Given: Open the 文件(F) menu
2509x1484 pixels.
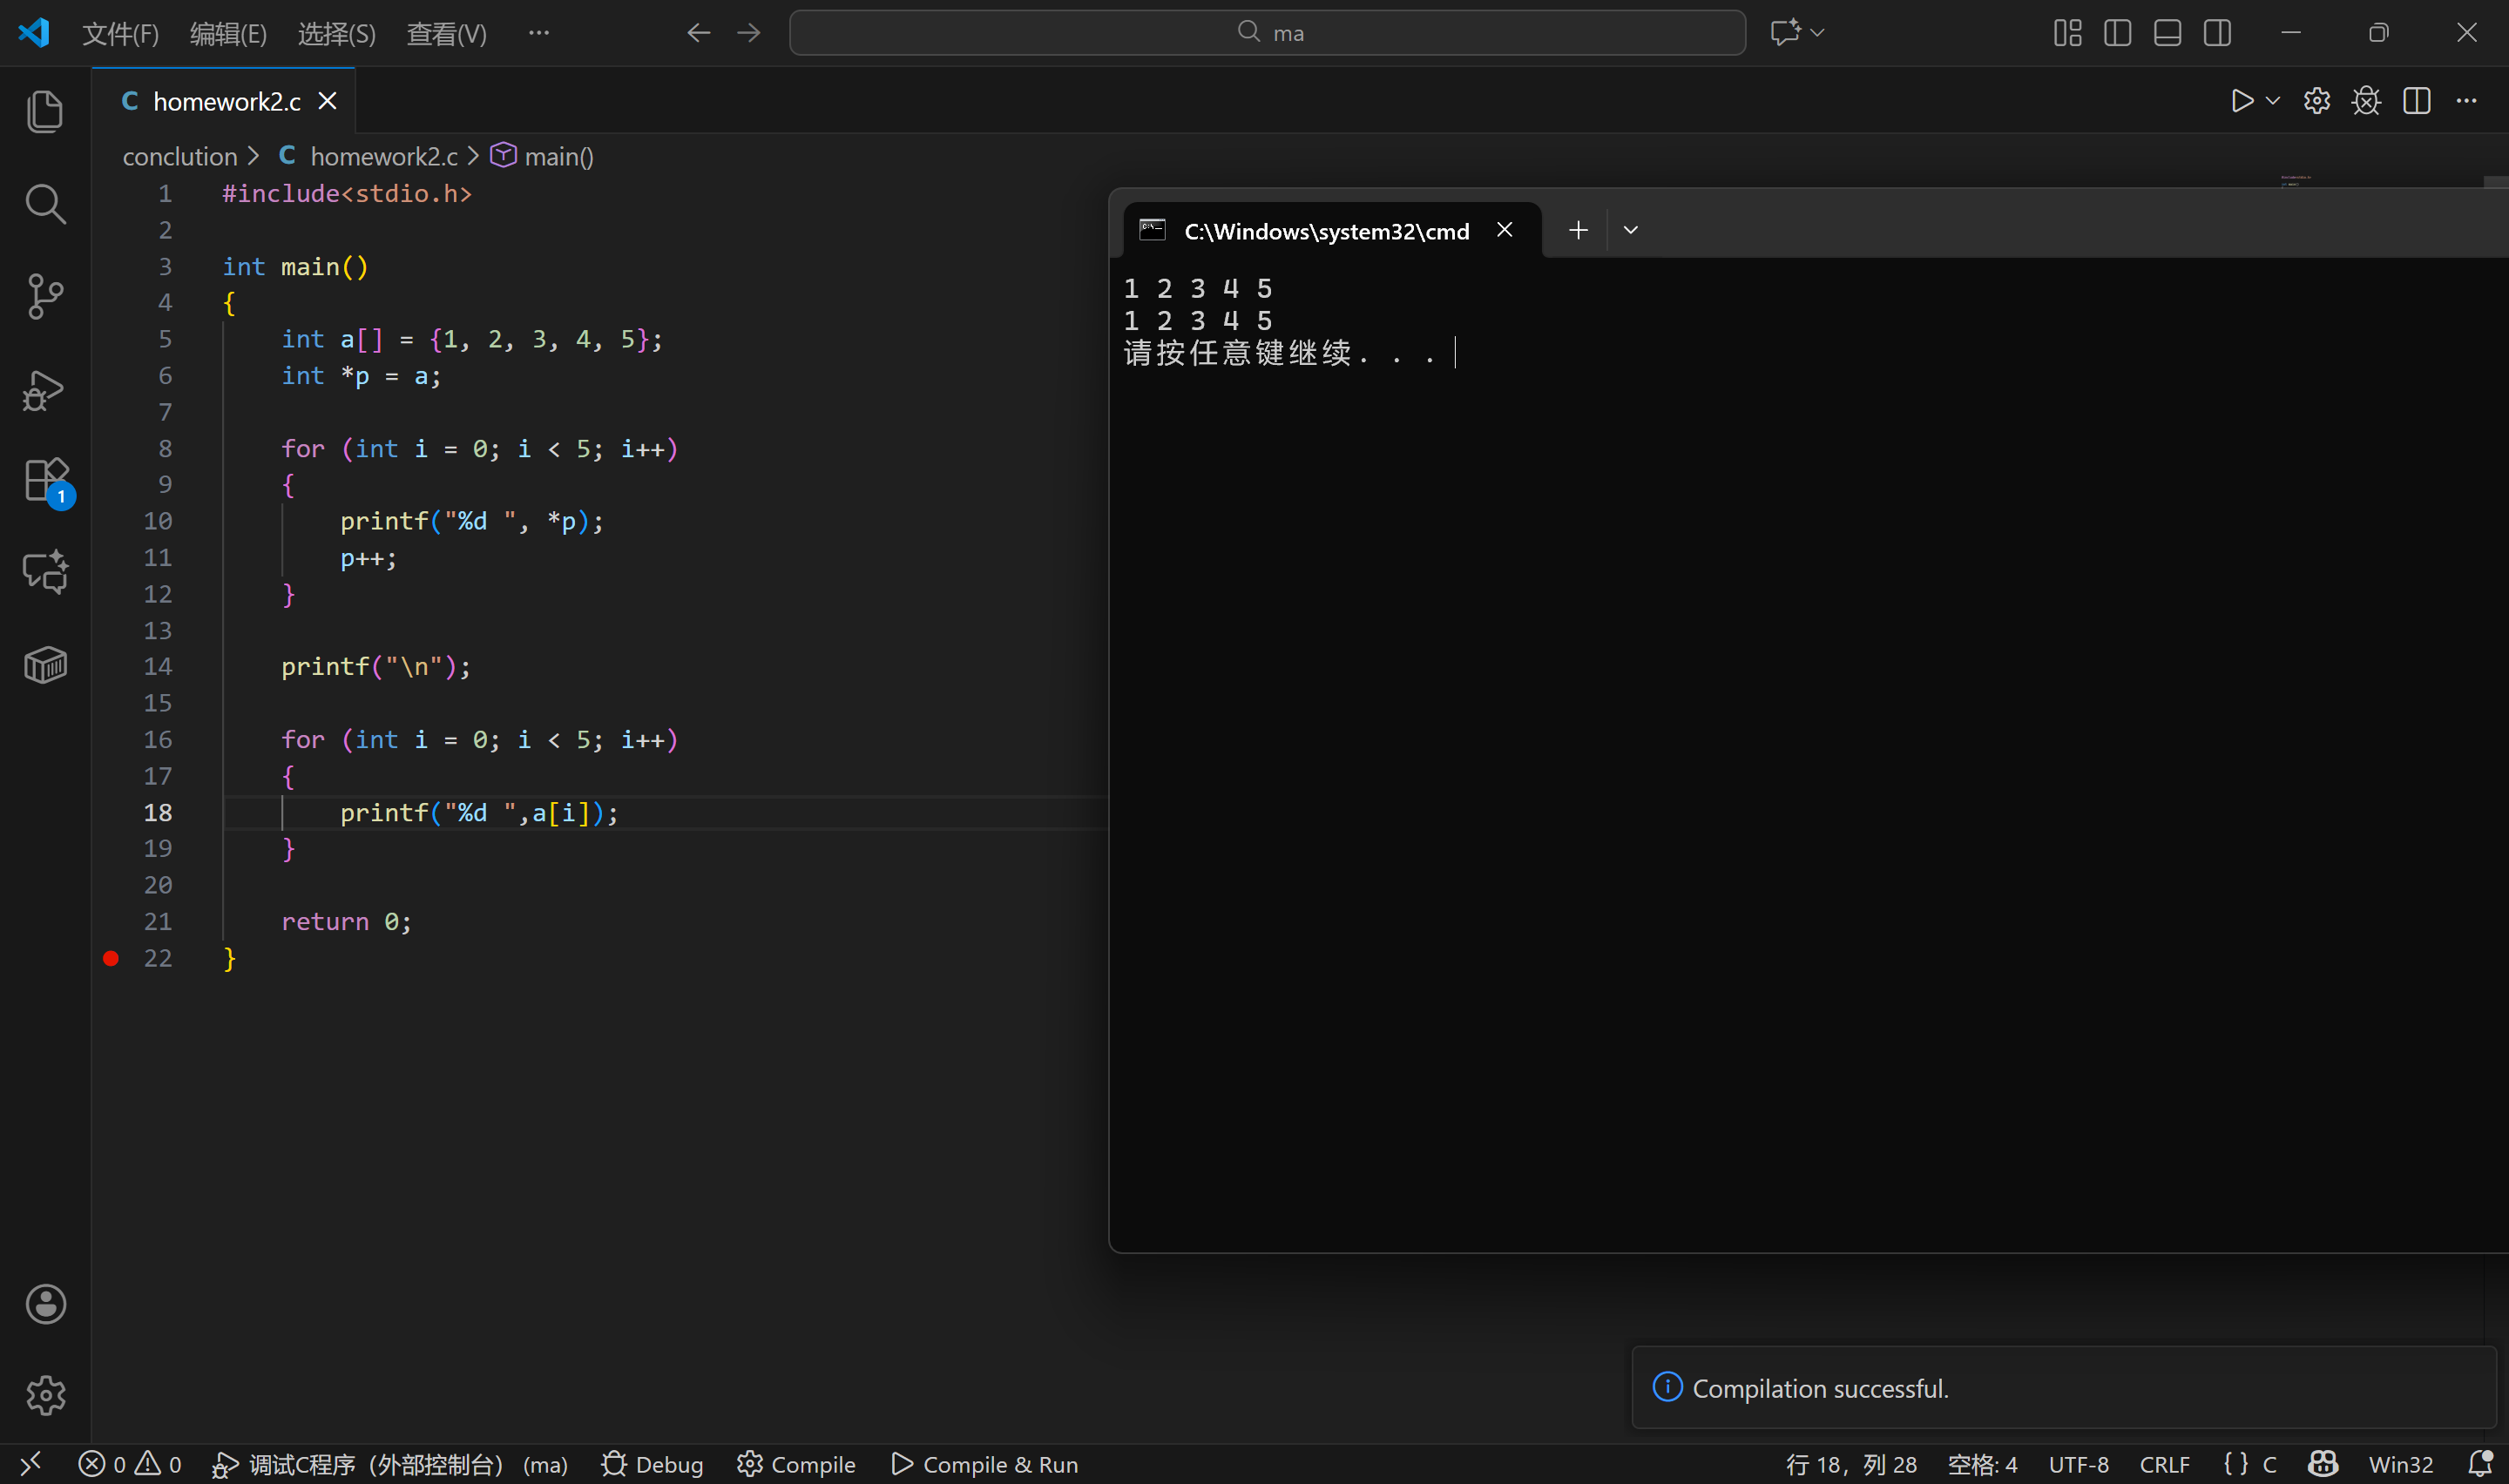Looking at the screenshot, I should 120,34.
